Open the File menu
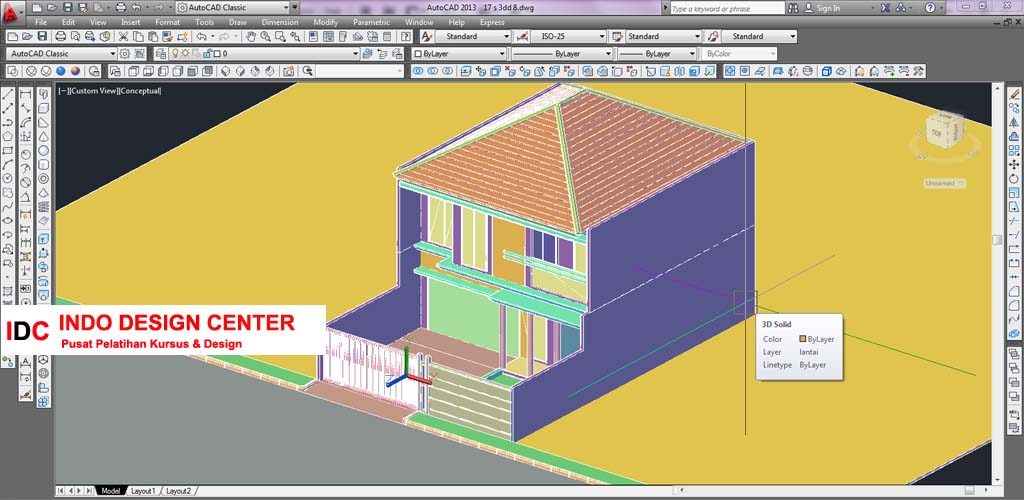1024x500 pixels. click(x=41, y=22)
